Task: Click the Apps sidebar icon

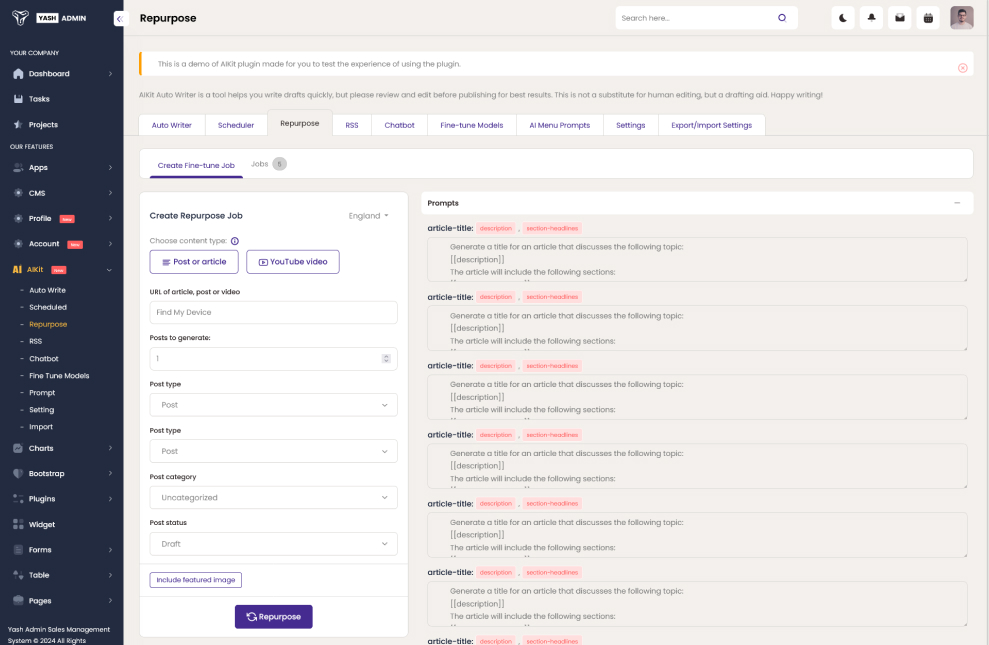Action: 18,168
